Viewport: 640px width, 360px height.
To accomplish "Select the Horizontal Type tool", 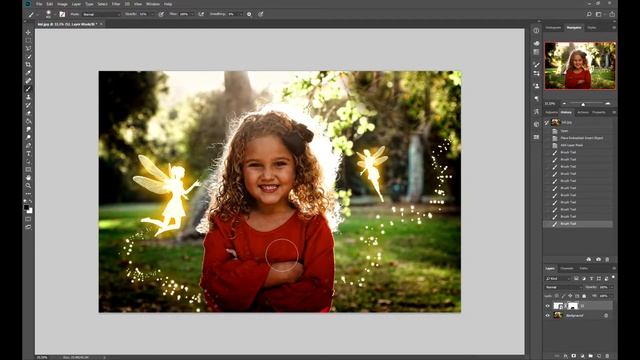I will 28,154.
